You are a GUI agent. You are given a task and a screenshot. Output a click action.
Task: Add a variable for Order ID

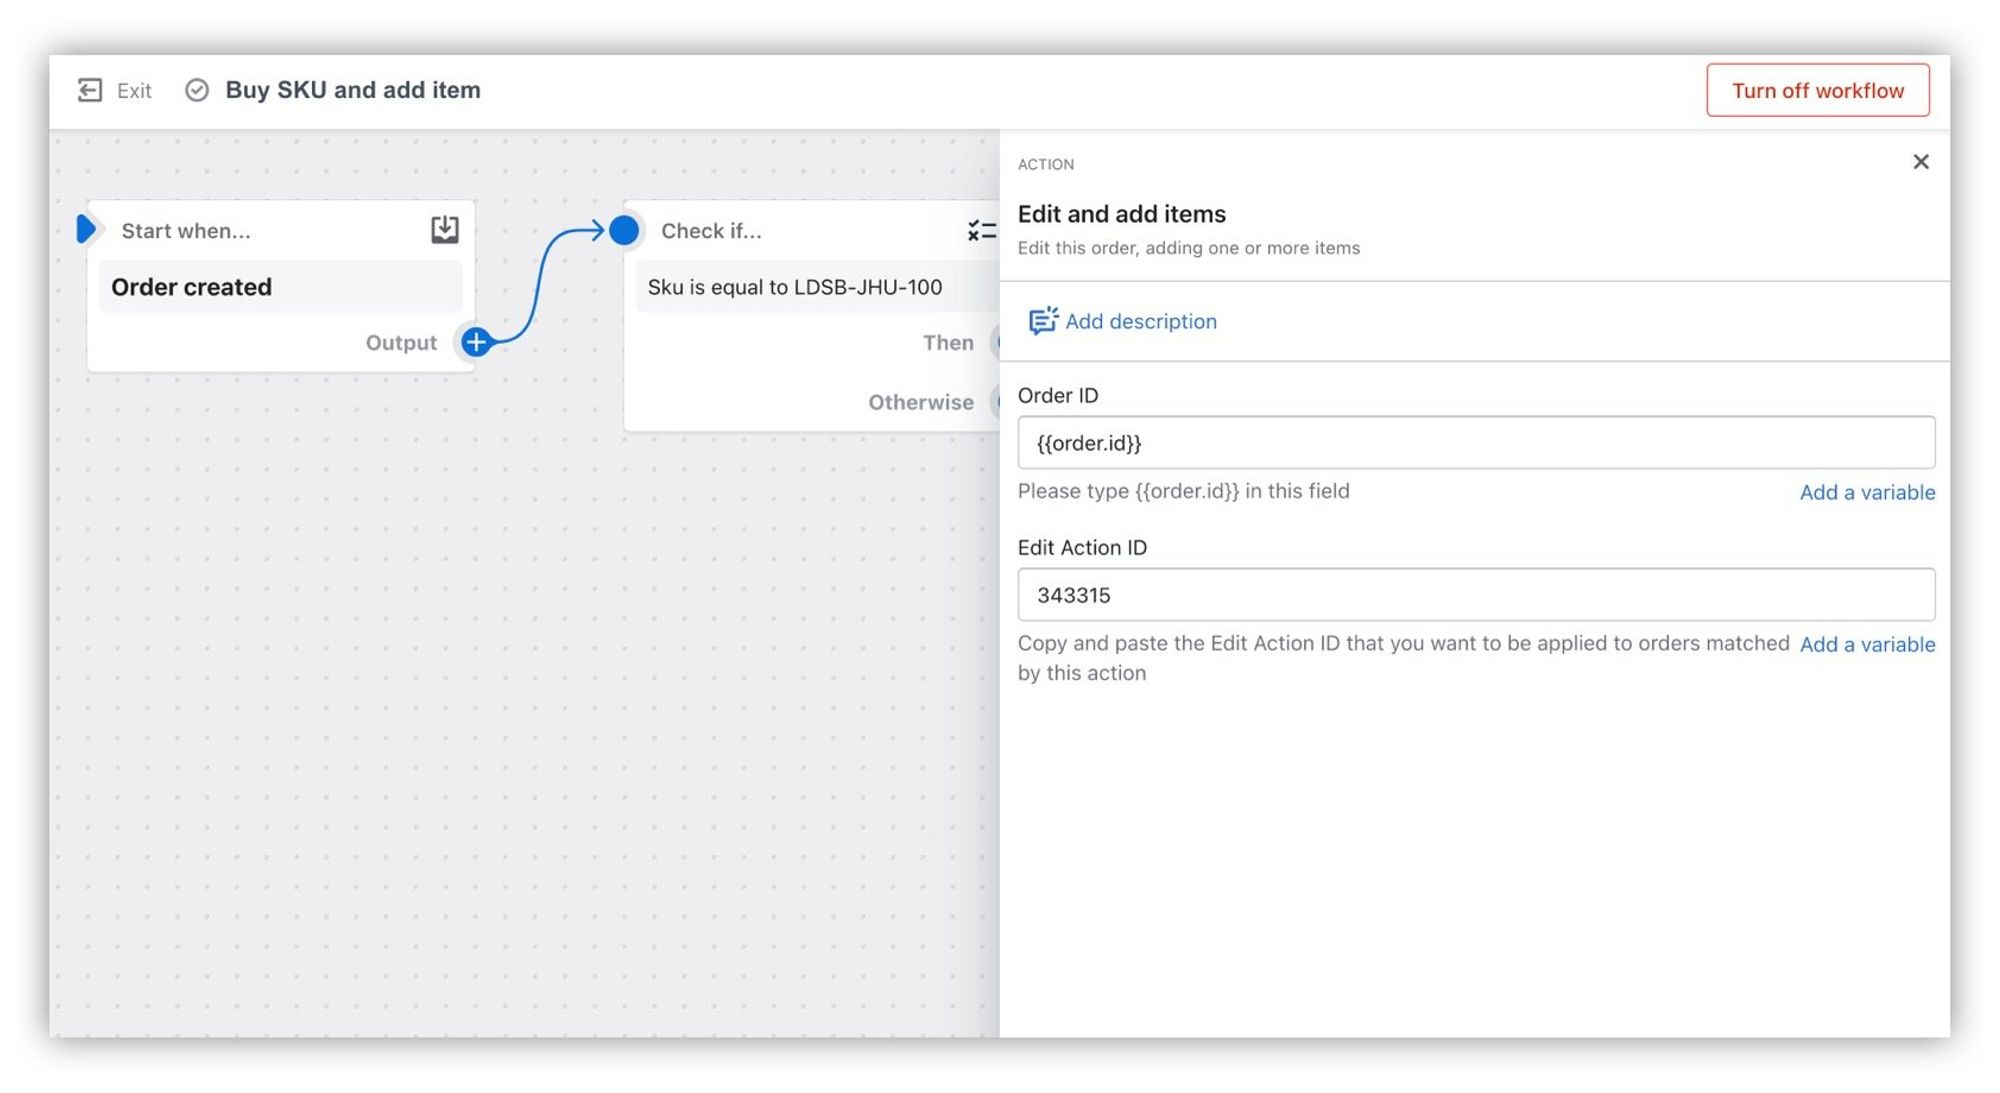tap(1866, 492)
